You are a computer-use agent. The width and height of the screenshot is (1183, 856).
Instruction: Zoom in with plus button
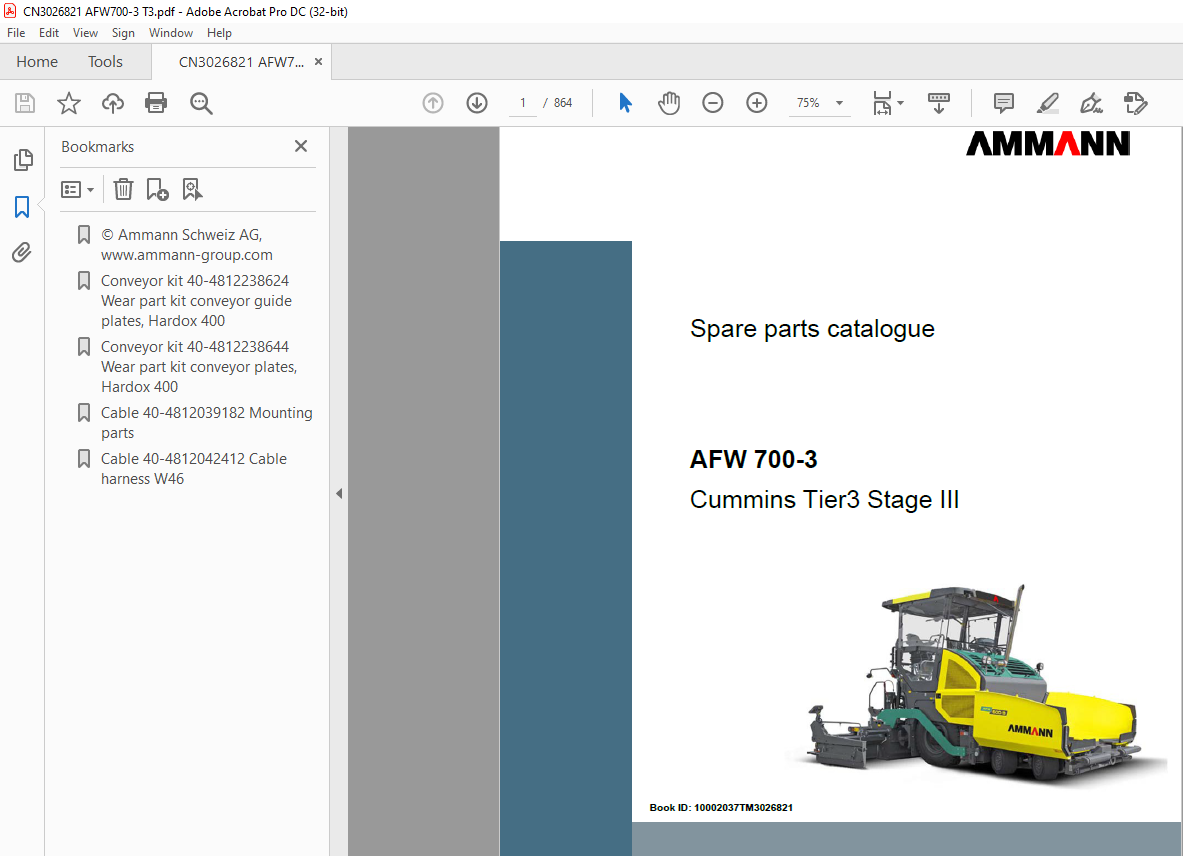point(757,103)
